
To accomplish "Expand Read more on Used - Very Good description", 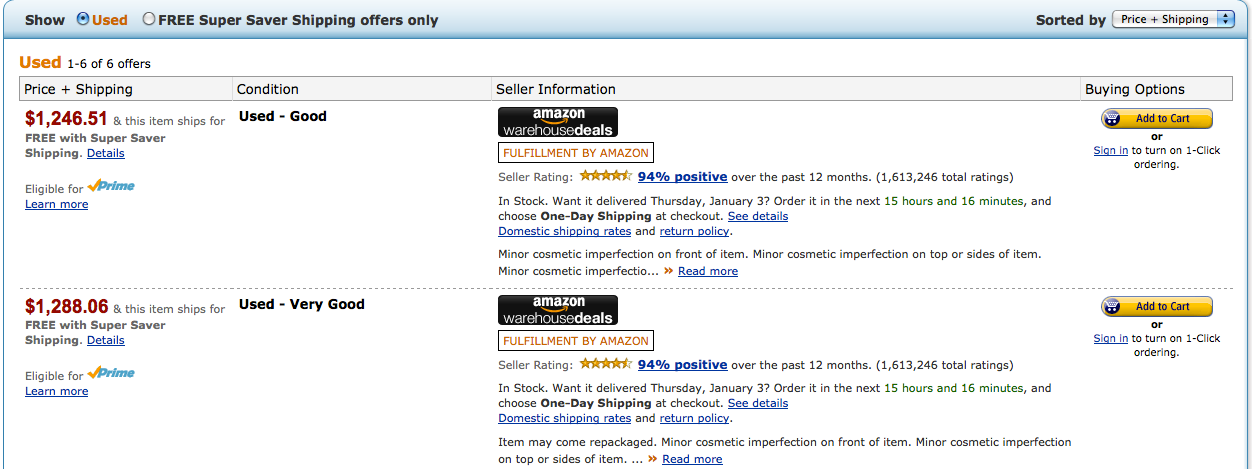I will [x=692, y=459].
